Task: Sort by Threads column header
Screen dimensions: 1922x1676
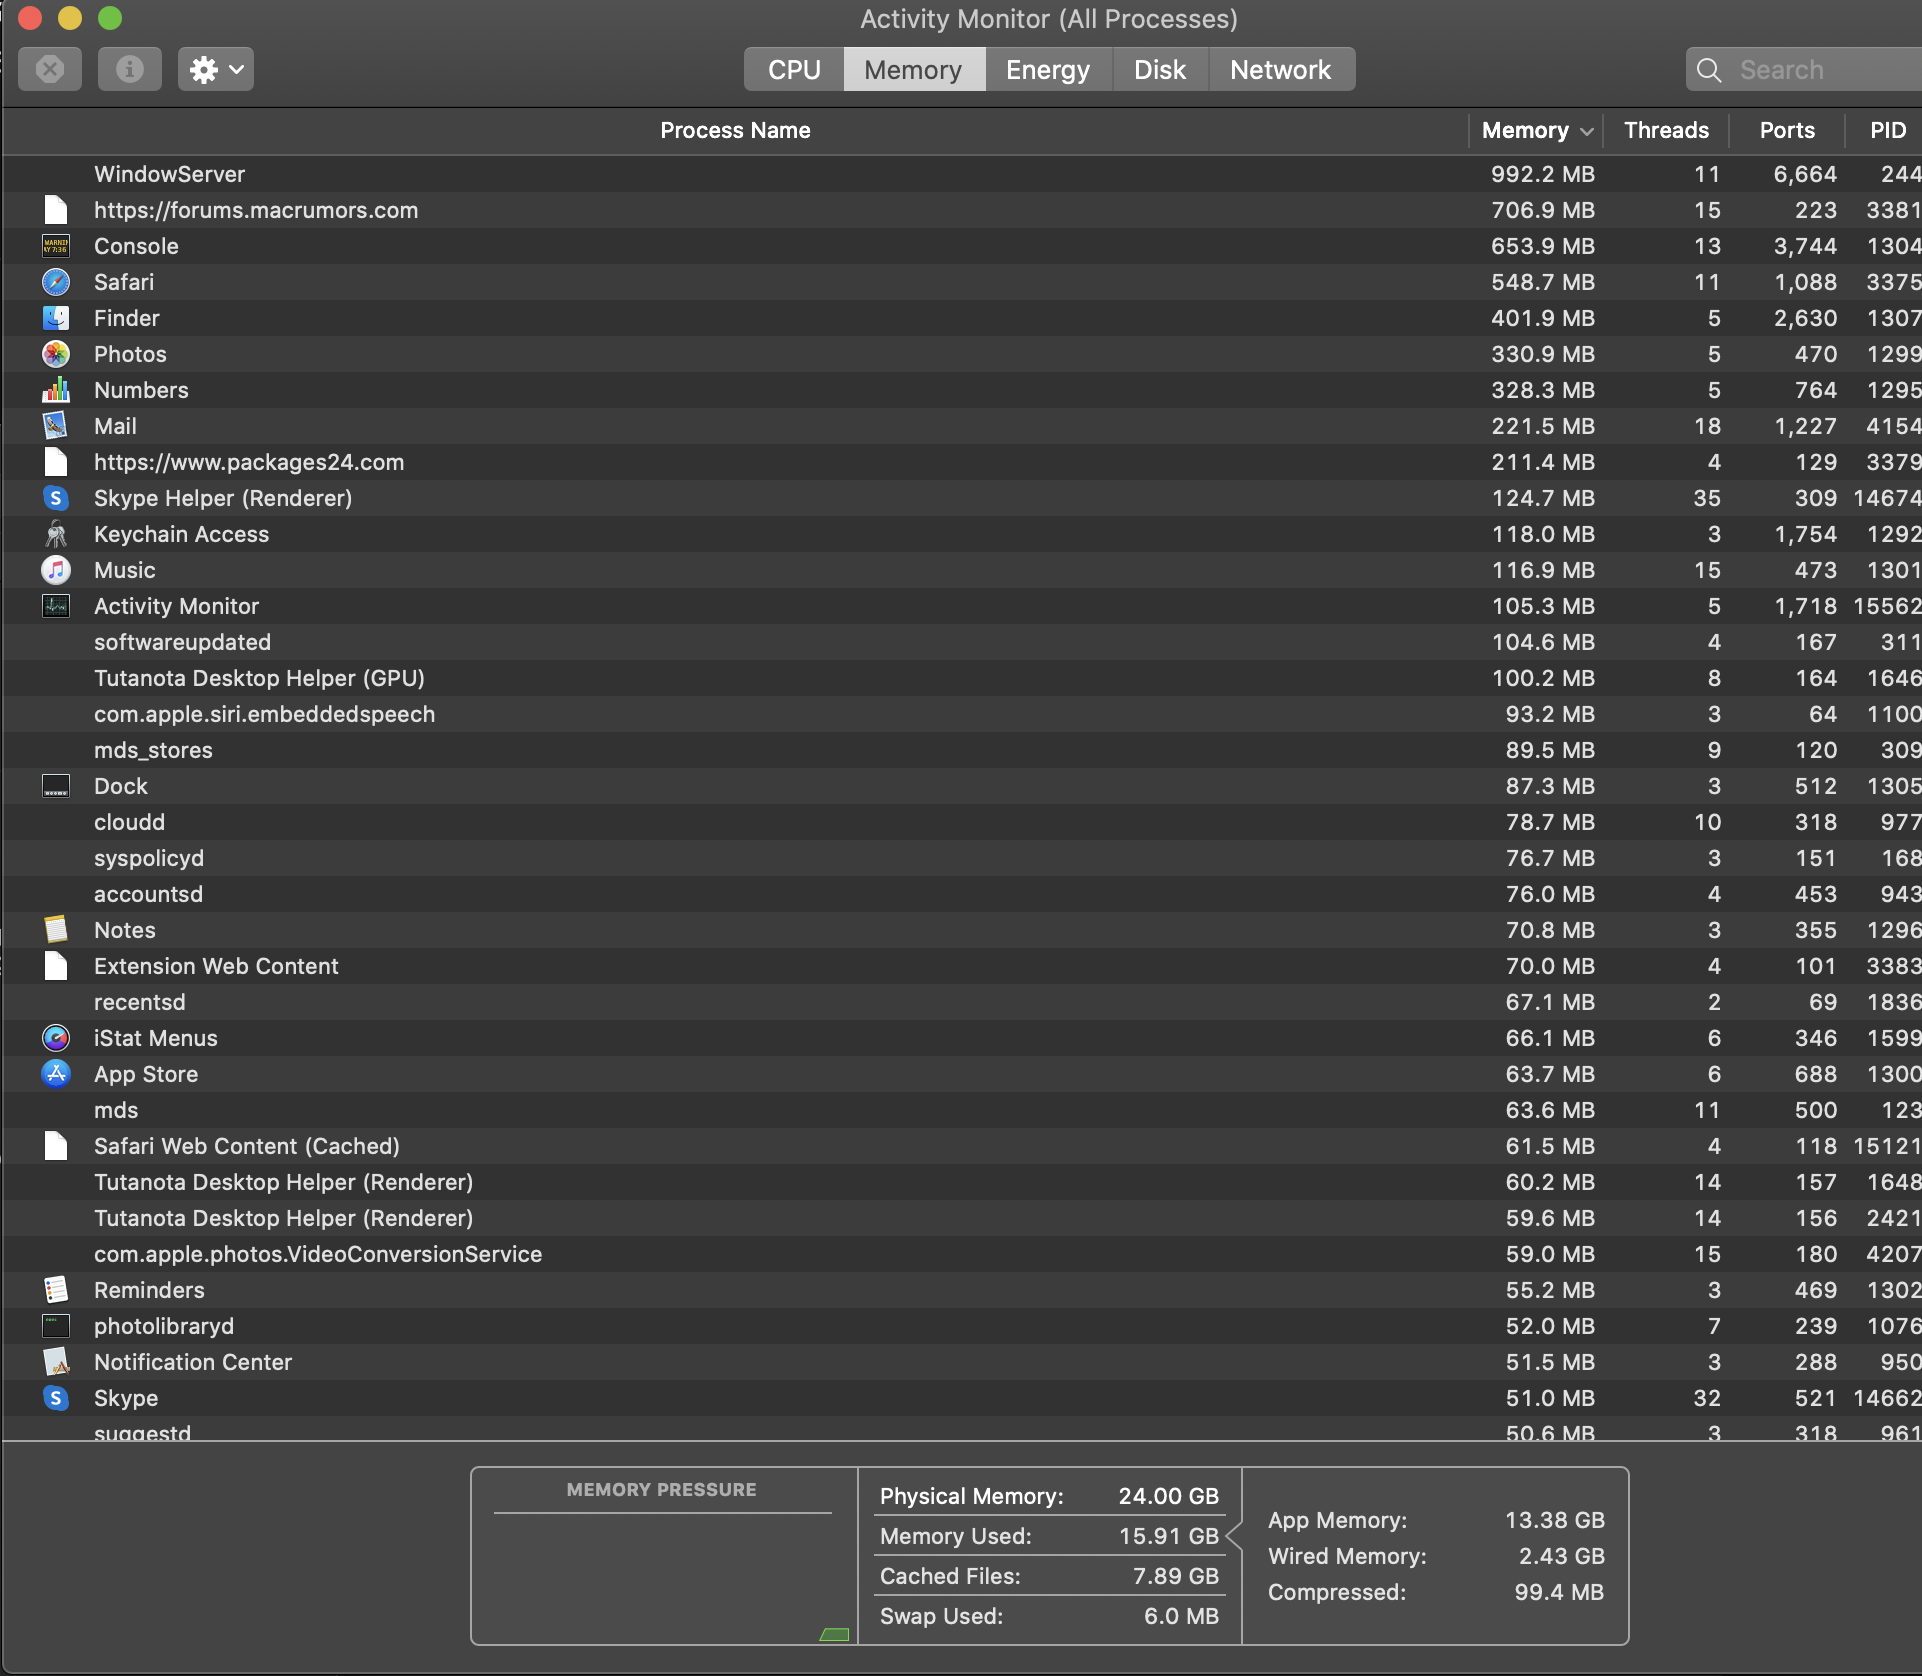Action: 1667,130
